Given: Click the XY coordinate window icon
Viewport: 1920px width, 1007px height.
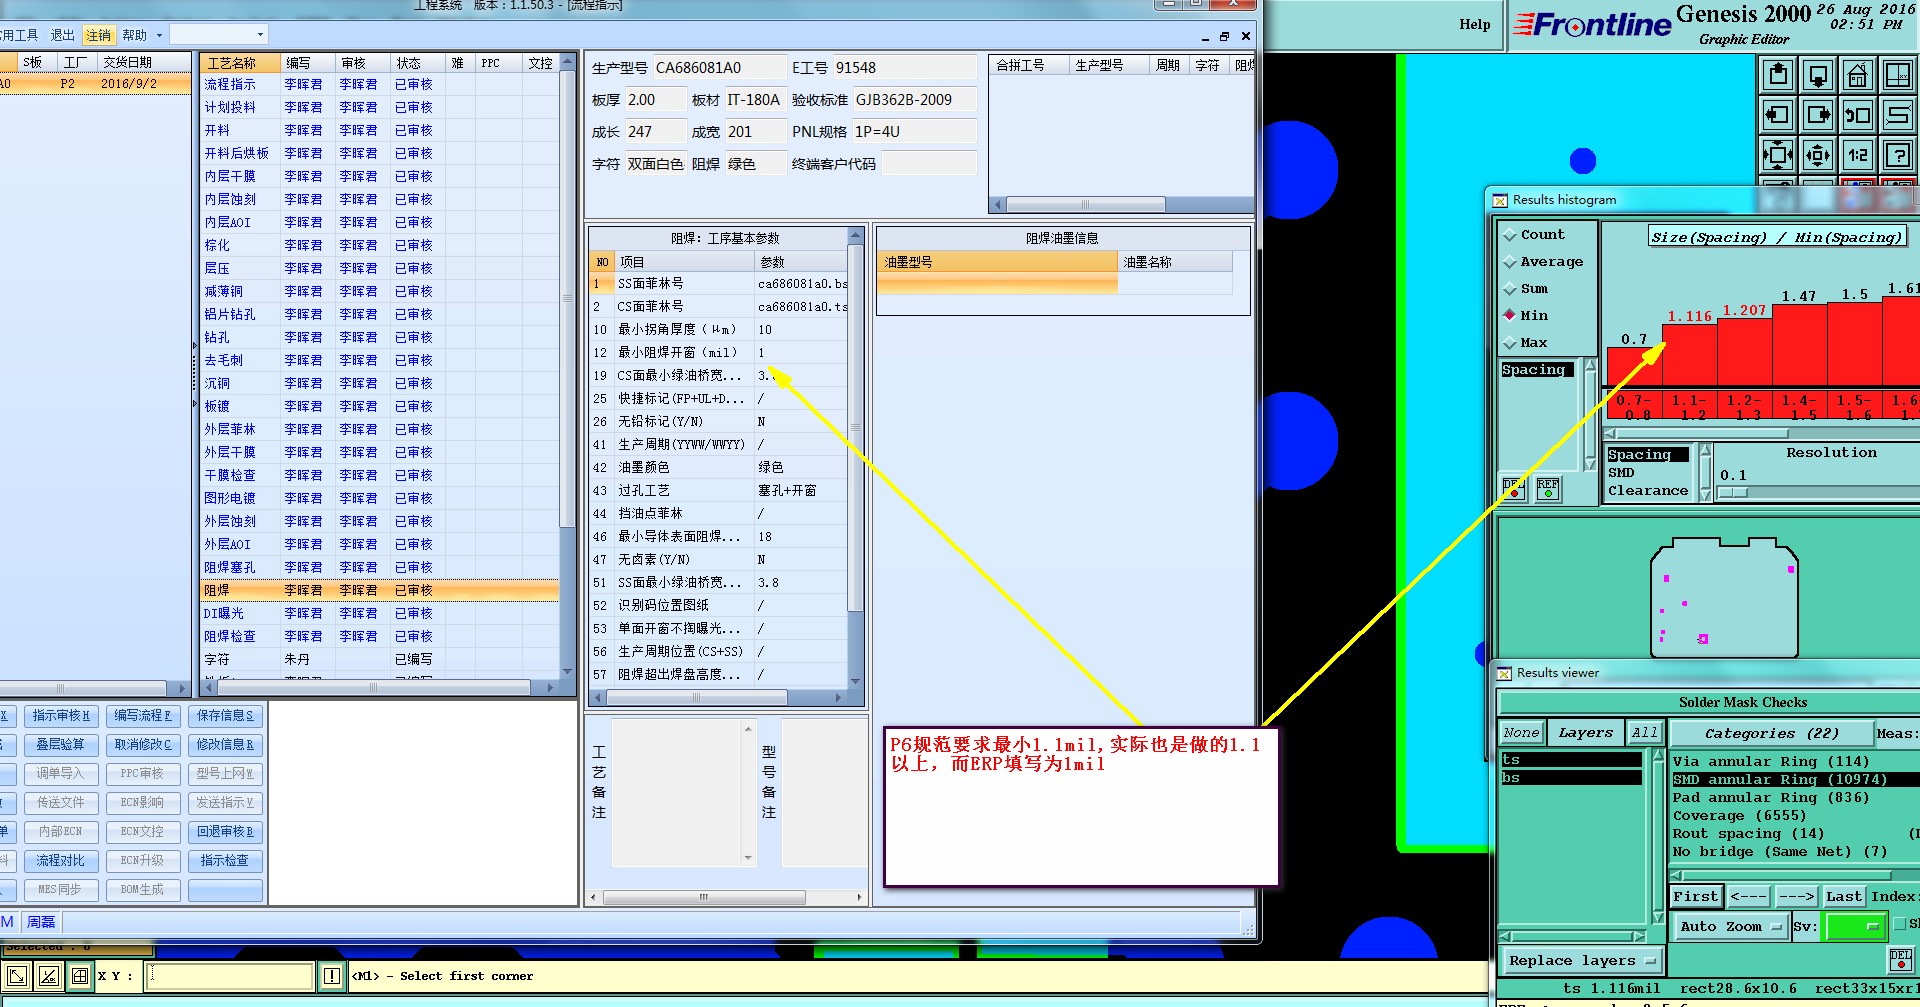Looking at the screenshot, I should 1898,75.
